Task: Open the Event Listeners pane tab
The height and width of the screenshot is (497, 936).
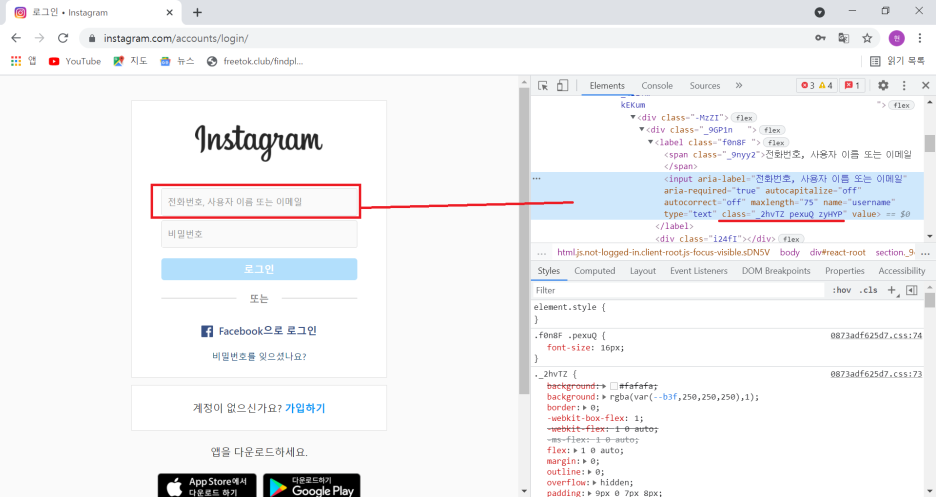Action: (698, 271)
